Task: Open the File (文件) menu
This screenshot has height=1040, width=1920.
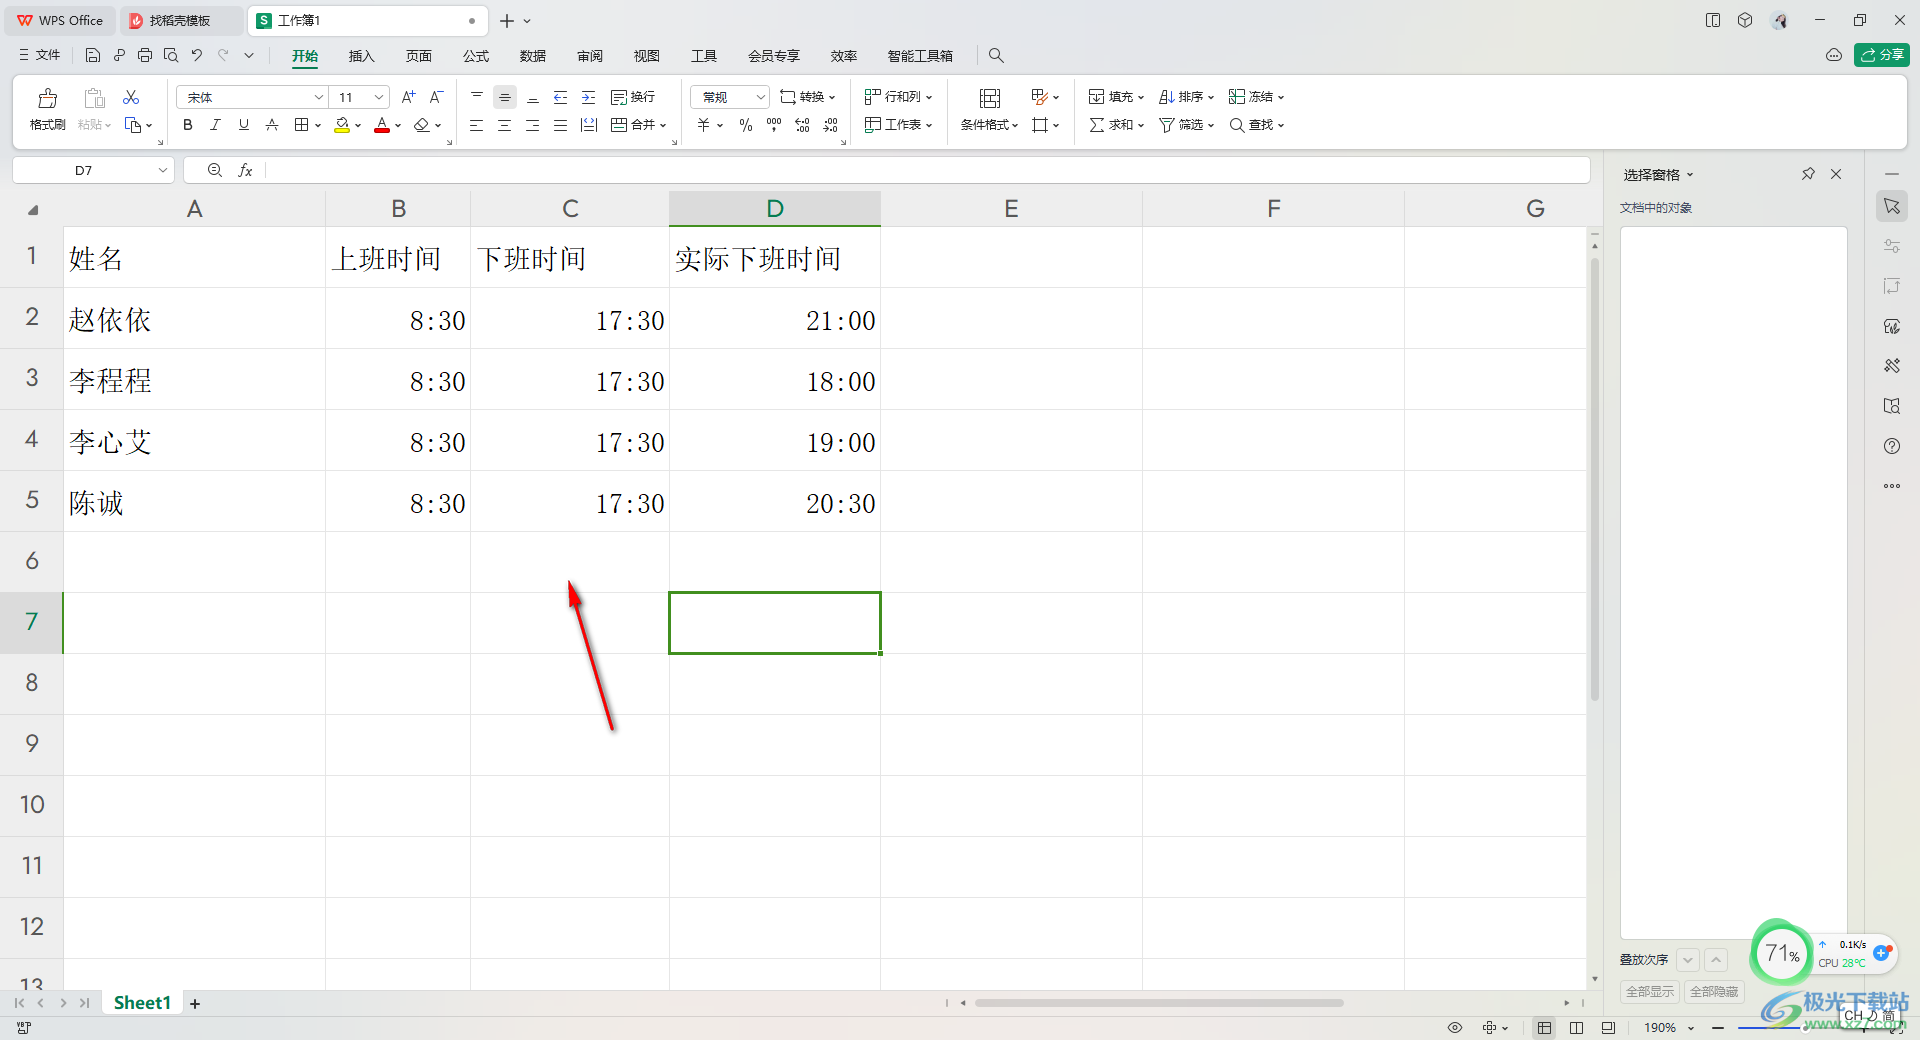Action: pos(40,55)
